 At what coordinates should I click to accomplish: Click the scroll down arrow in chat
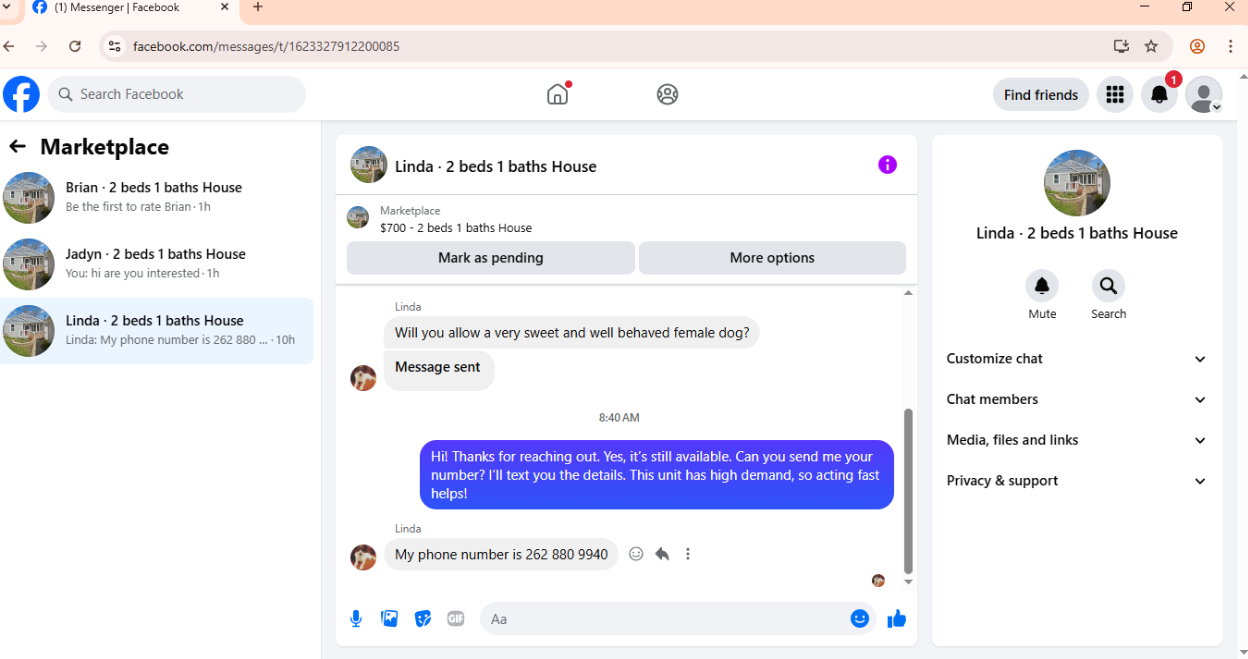[908, 582]
